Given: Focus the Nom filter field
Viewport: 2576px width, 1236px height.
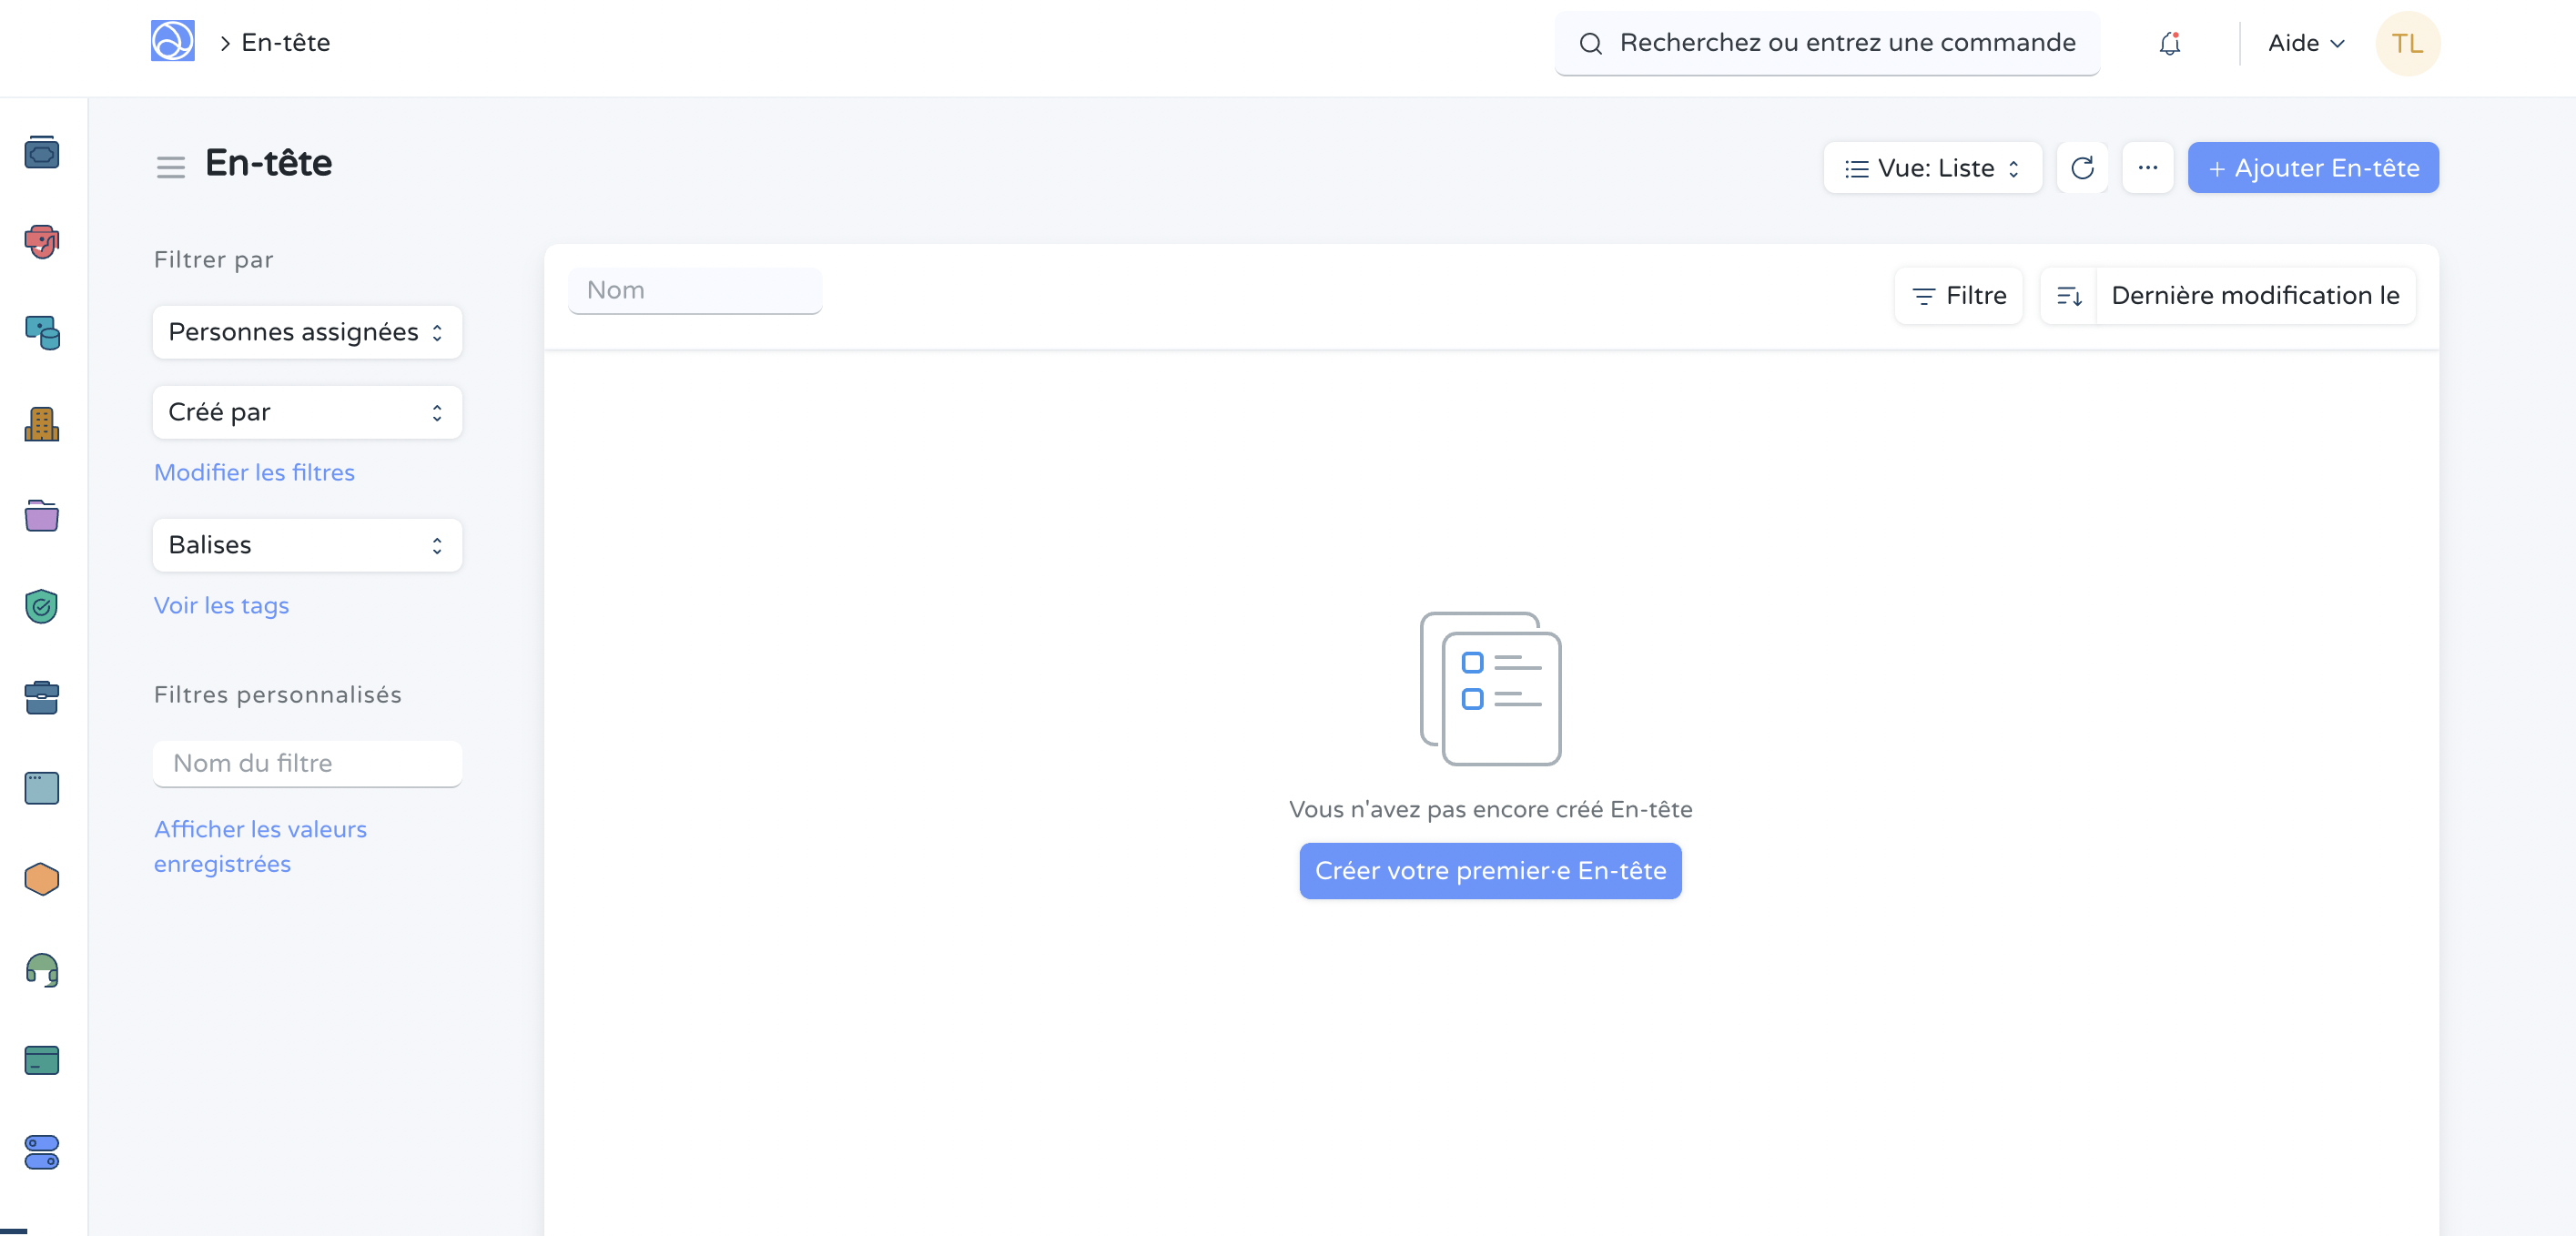Looking at the screenshot, I should pyautogui.click(x=695, y=290).
